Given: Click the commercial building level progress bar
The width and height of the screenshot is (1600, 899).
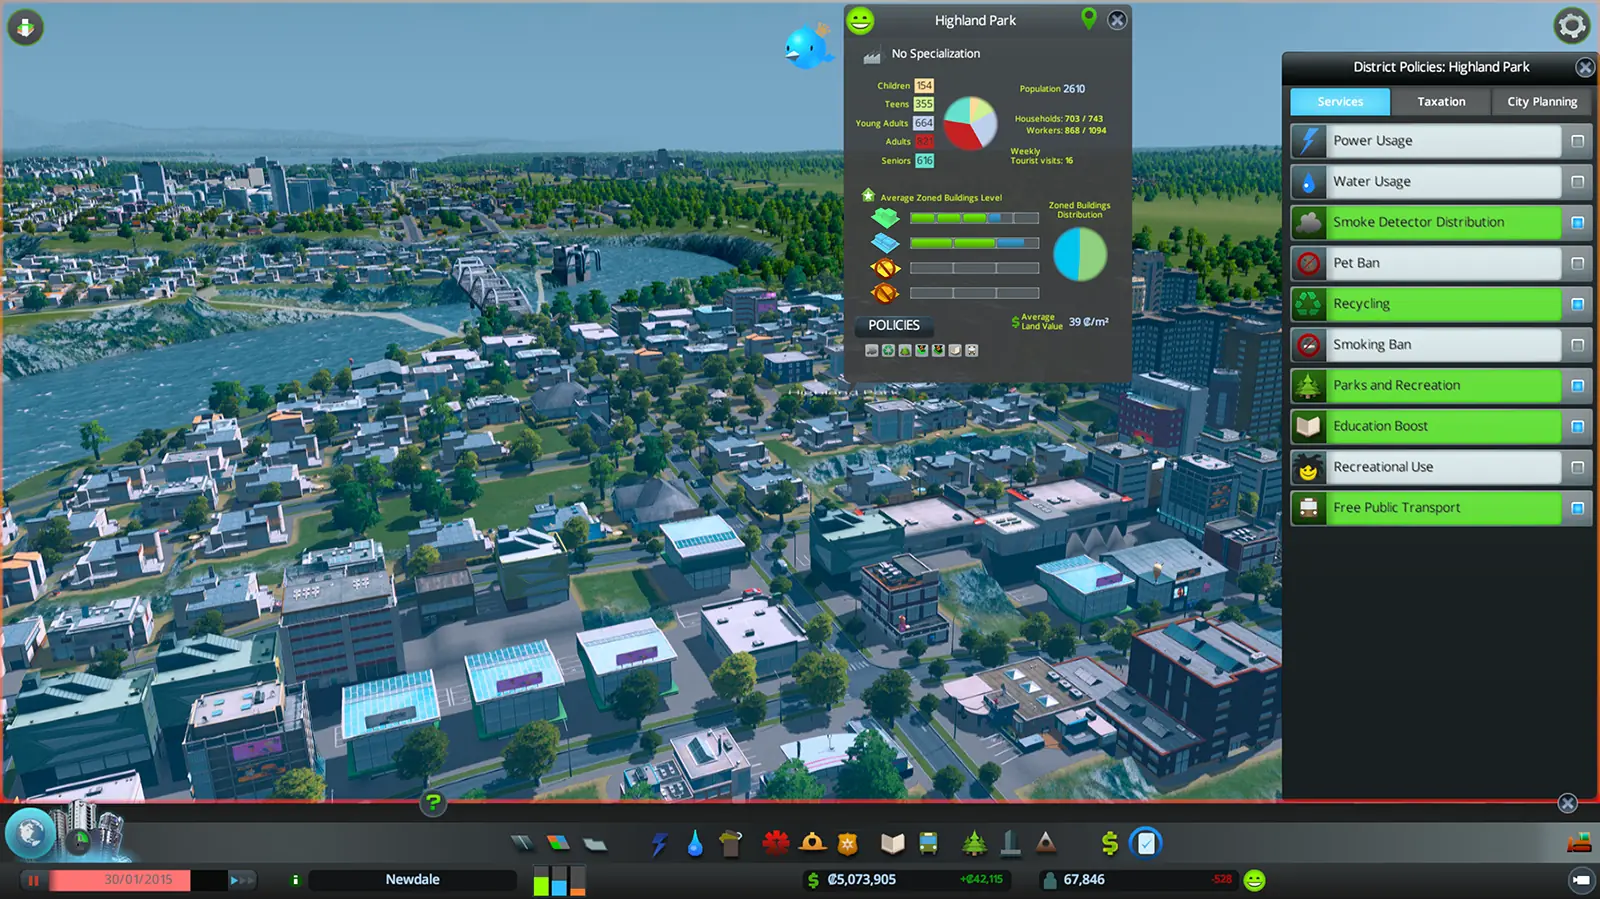Looking at the screenshot, I should pos(974,243).
